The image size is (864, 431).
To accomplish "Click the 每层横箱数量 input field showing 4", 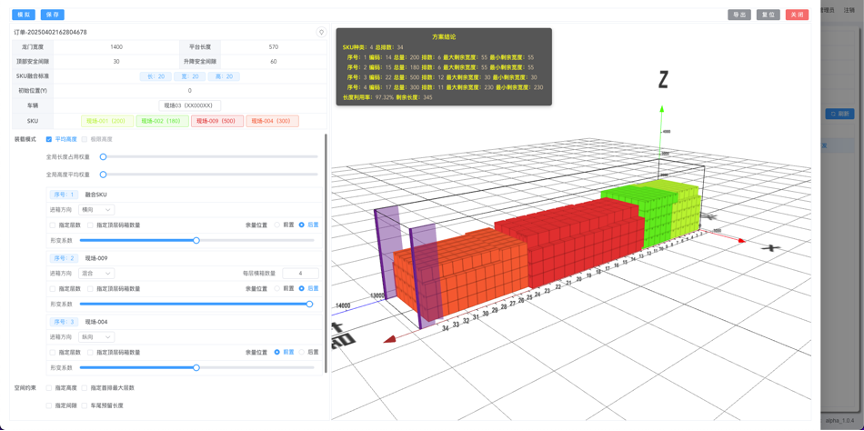I will (300, 273).
